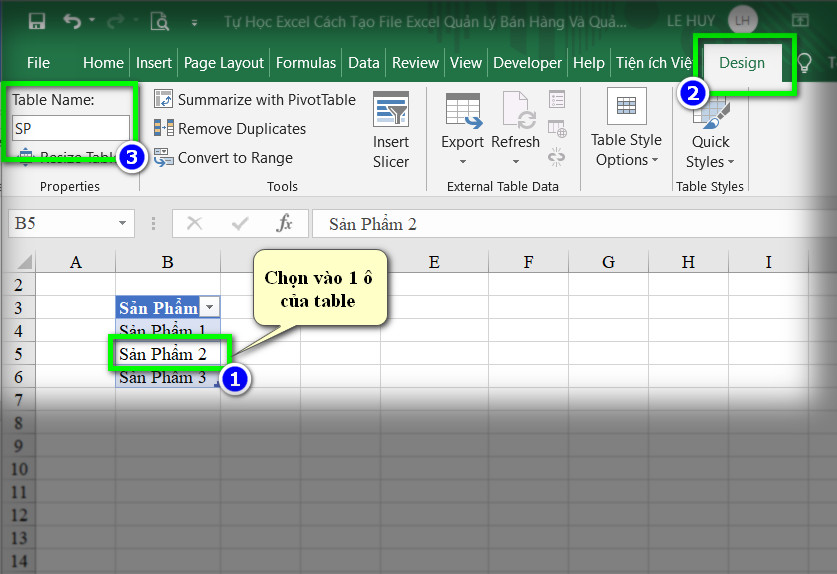Click the Sản Phẩm table header cell
The height and width of the screenshot is (574, 837).
coord(168,308)
